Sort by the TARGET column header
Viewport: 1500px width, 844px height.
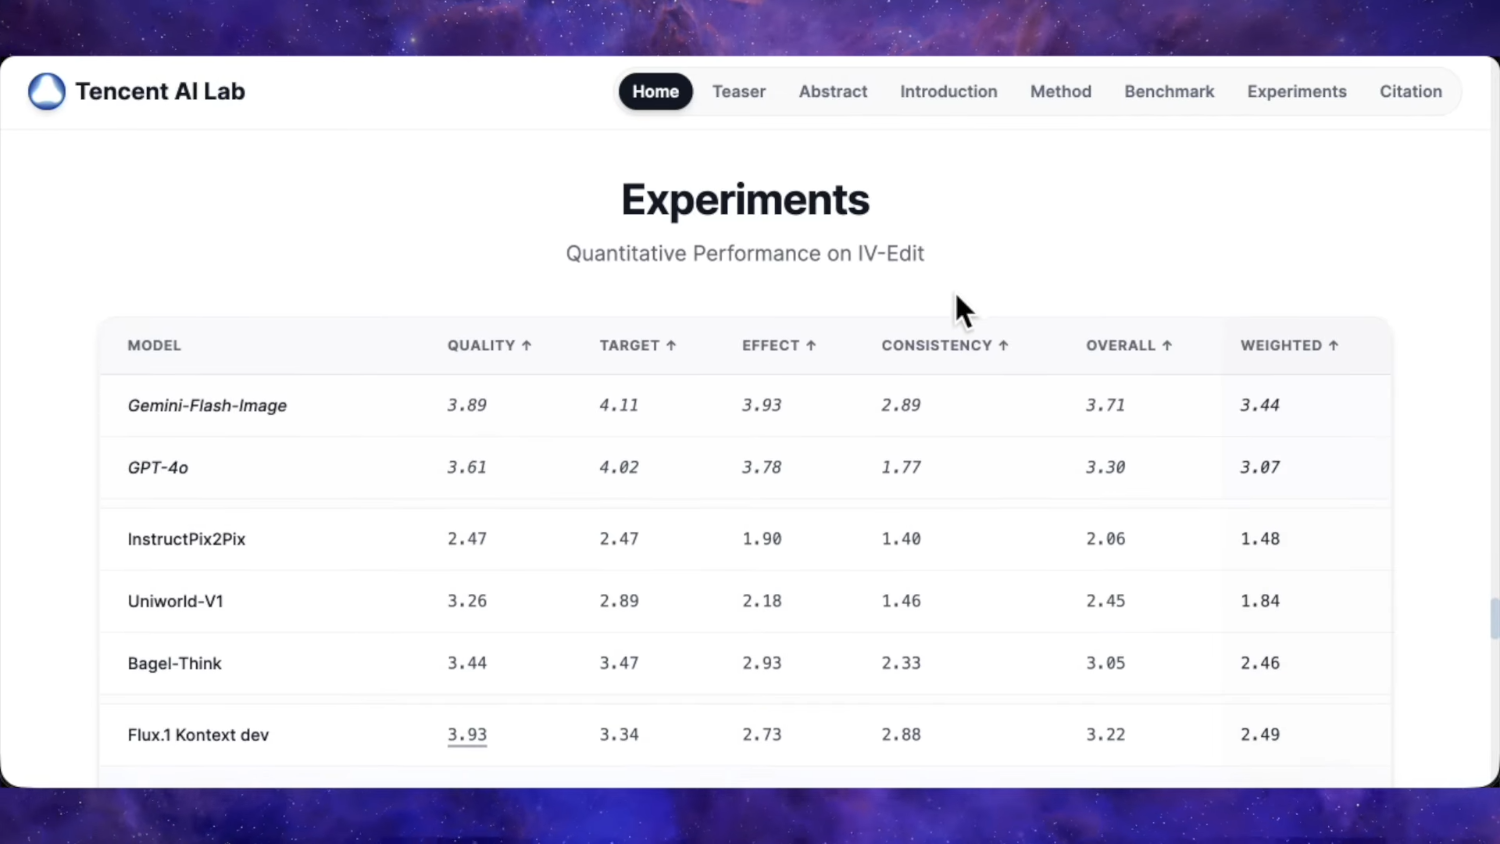[x=638, y=345]
